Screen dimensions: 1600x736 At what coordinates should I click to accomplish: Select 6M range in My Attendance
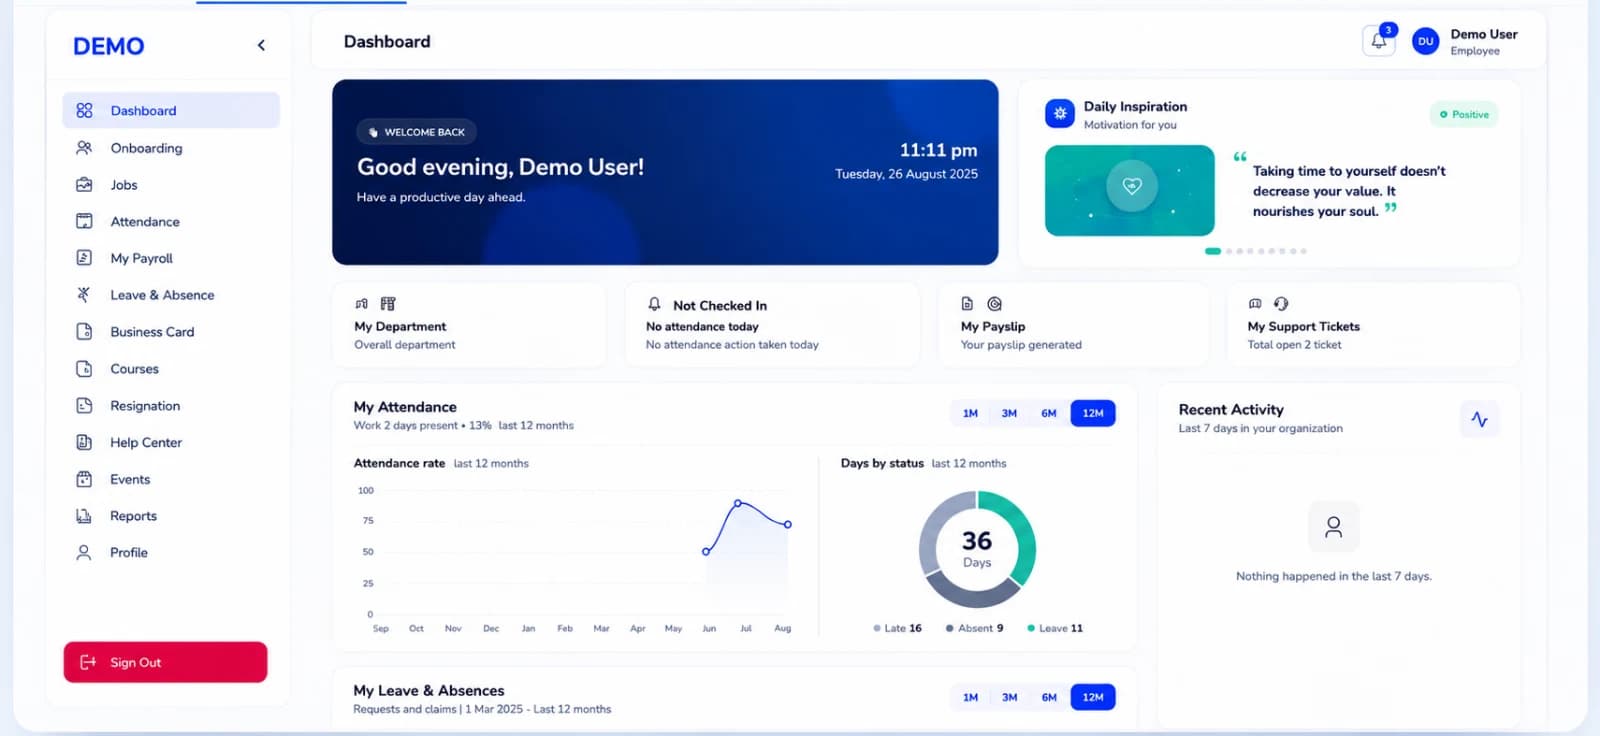tap(1049, 413)
